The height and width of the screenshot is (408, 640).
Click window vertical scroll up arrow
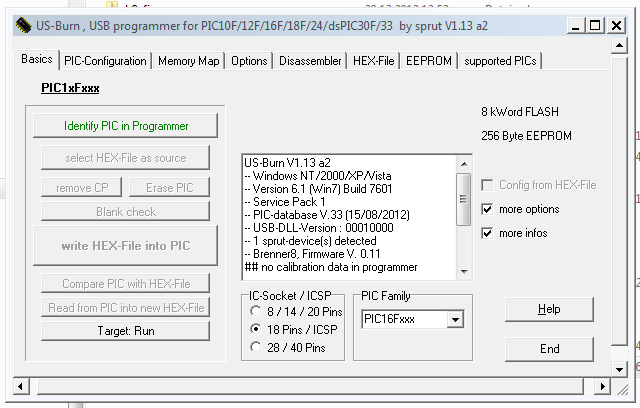point(619,45)
